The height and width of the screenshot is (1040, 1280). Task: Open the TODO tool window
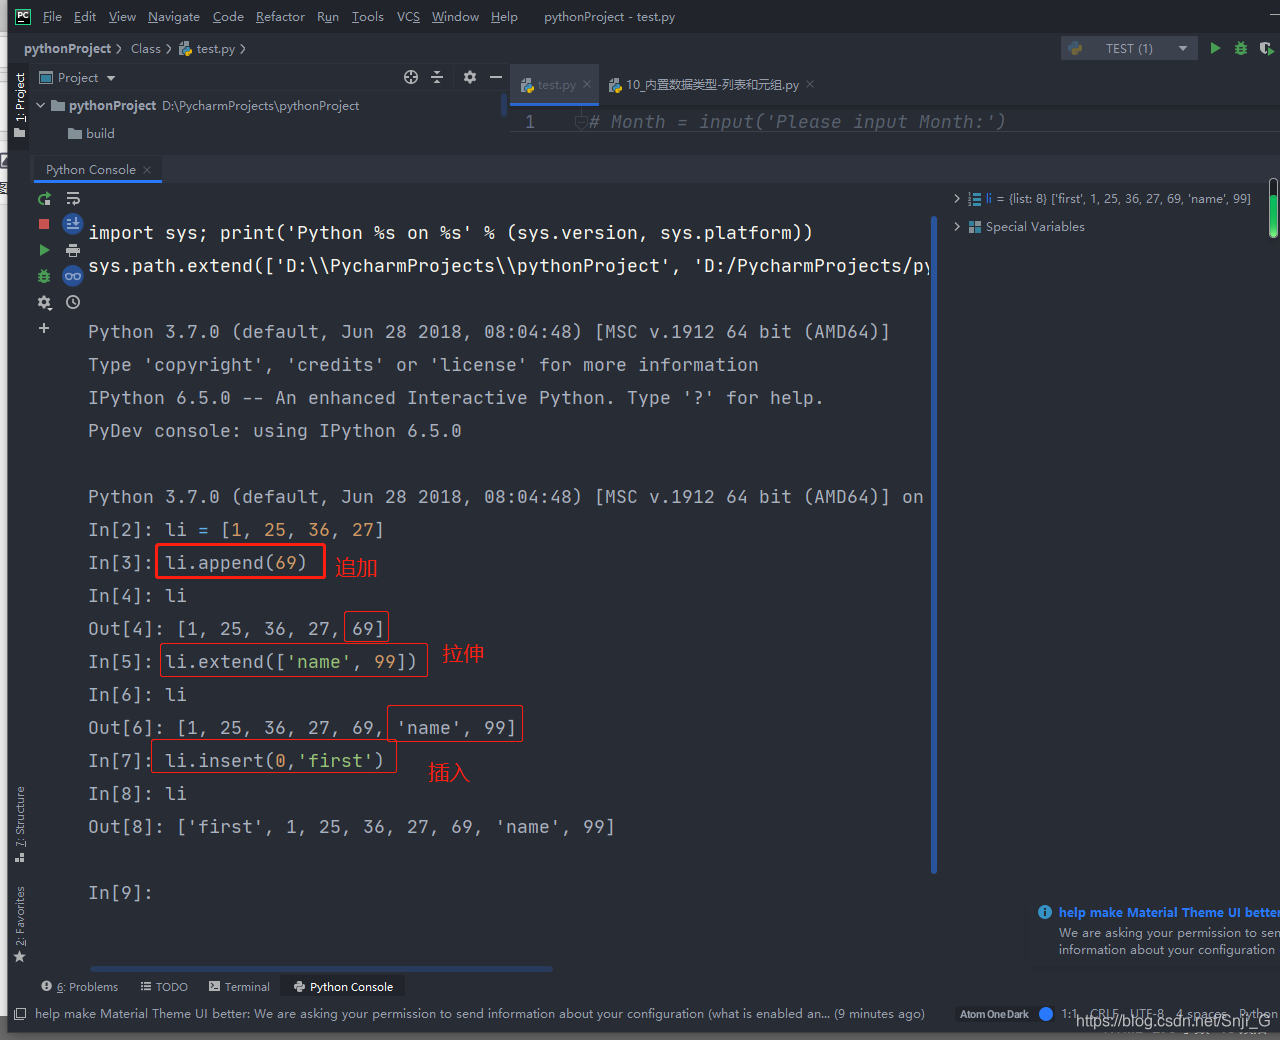click(164, 987)
